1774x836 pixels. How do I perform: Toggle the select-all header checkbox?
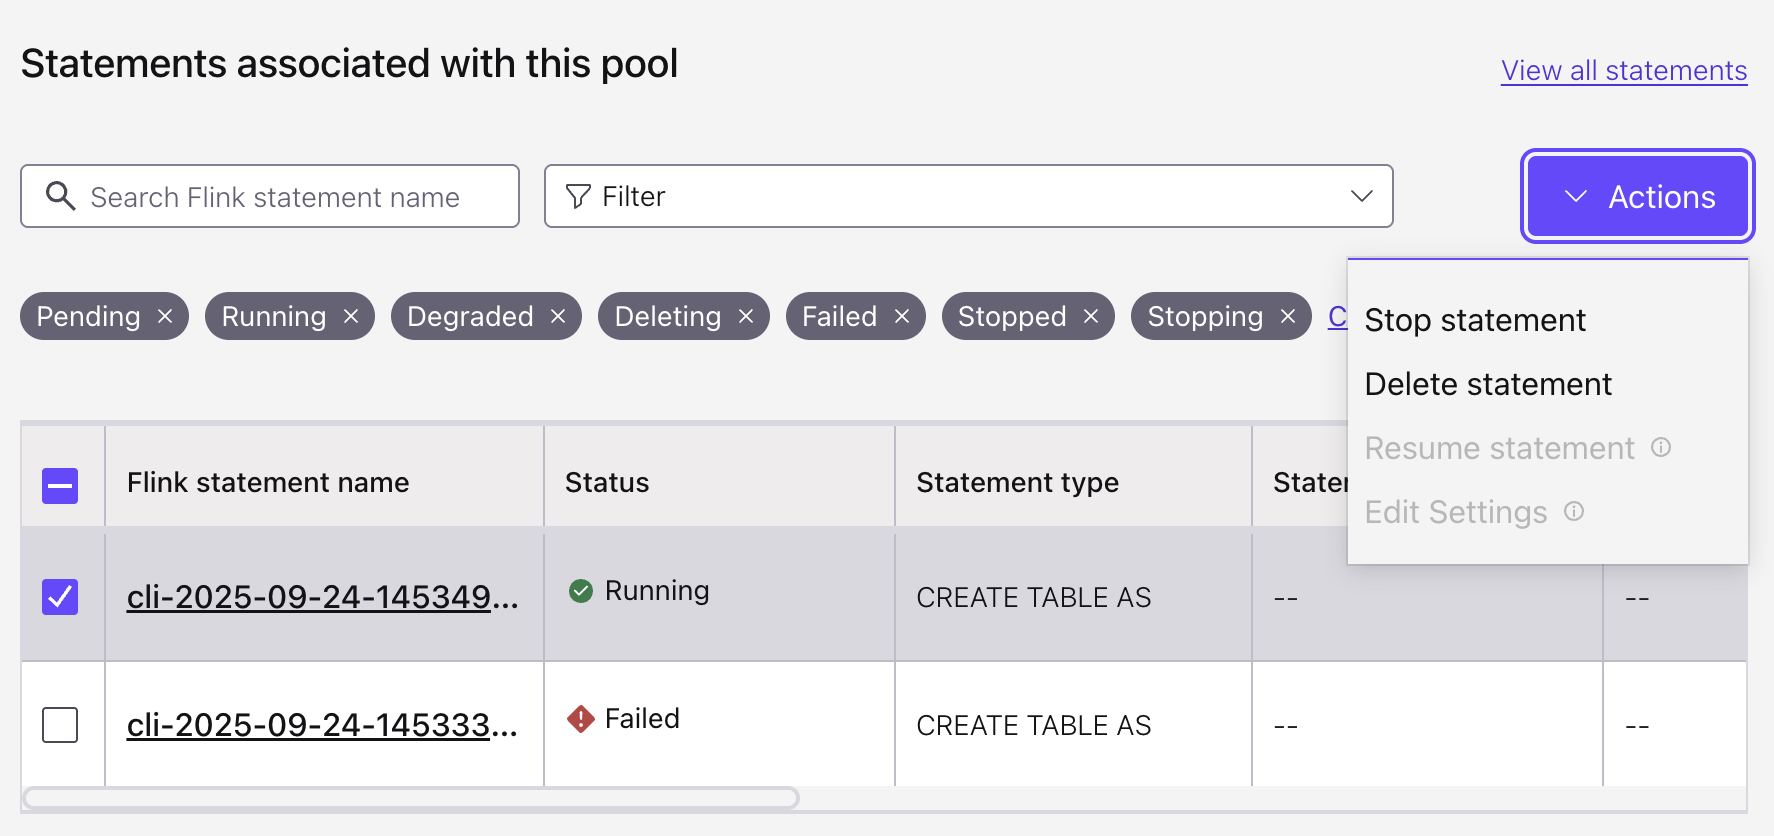[x=60, y=486]
